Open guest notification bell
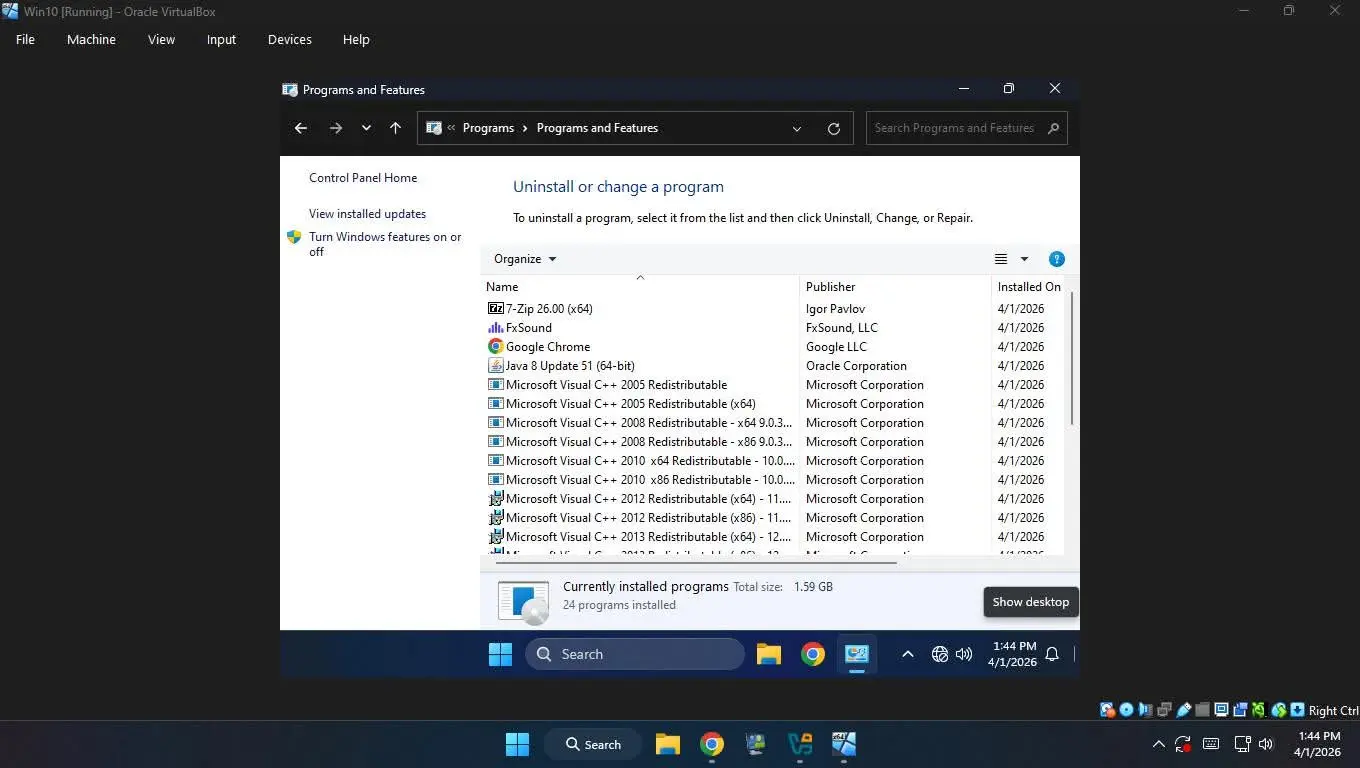This screenshot has width=1360, height=768. tap(1052, 654)
